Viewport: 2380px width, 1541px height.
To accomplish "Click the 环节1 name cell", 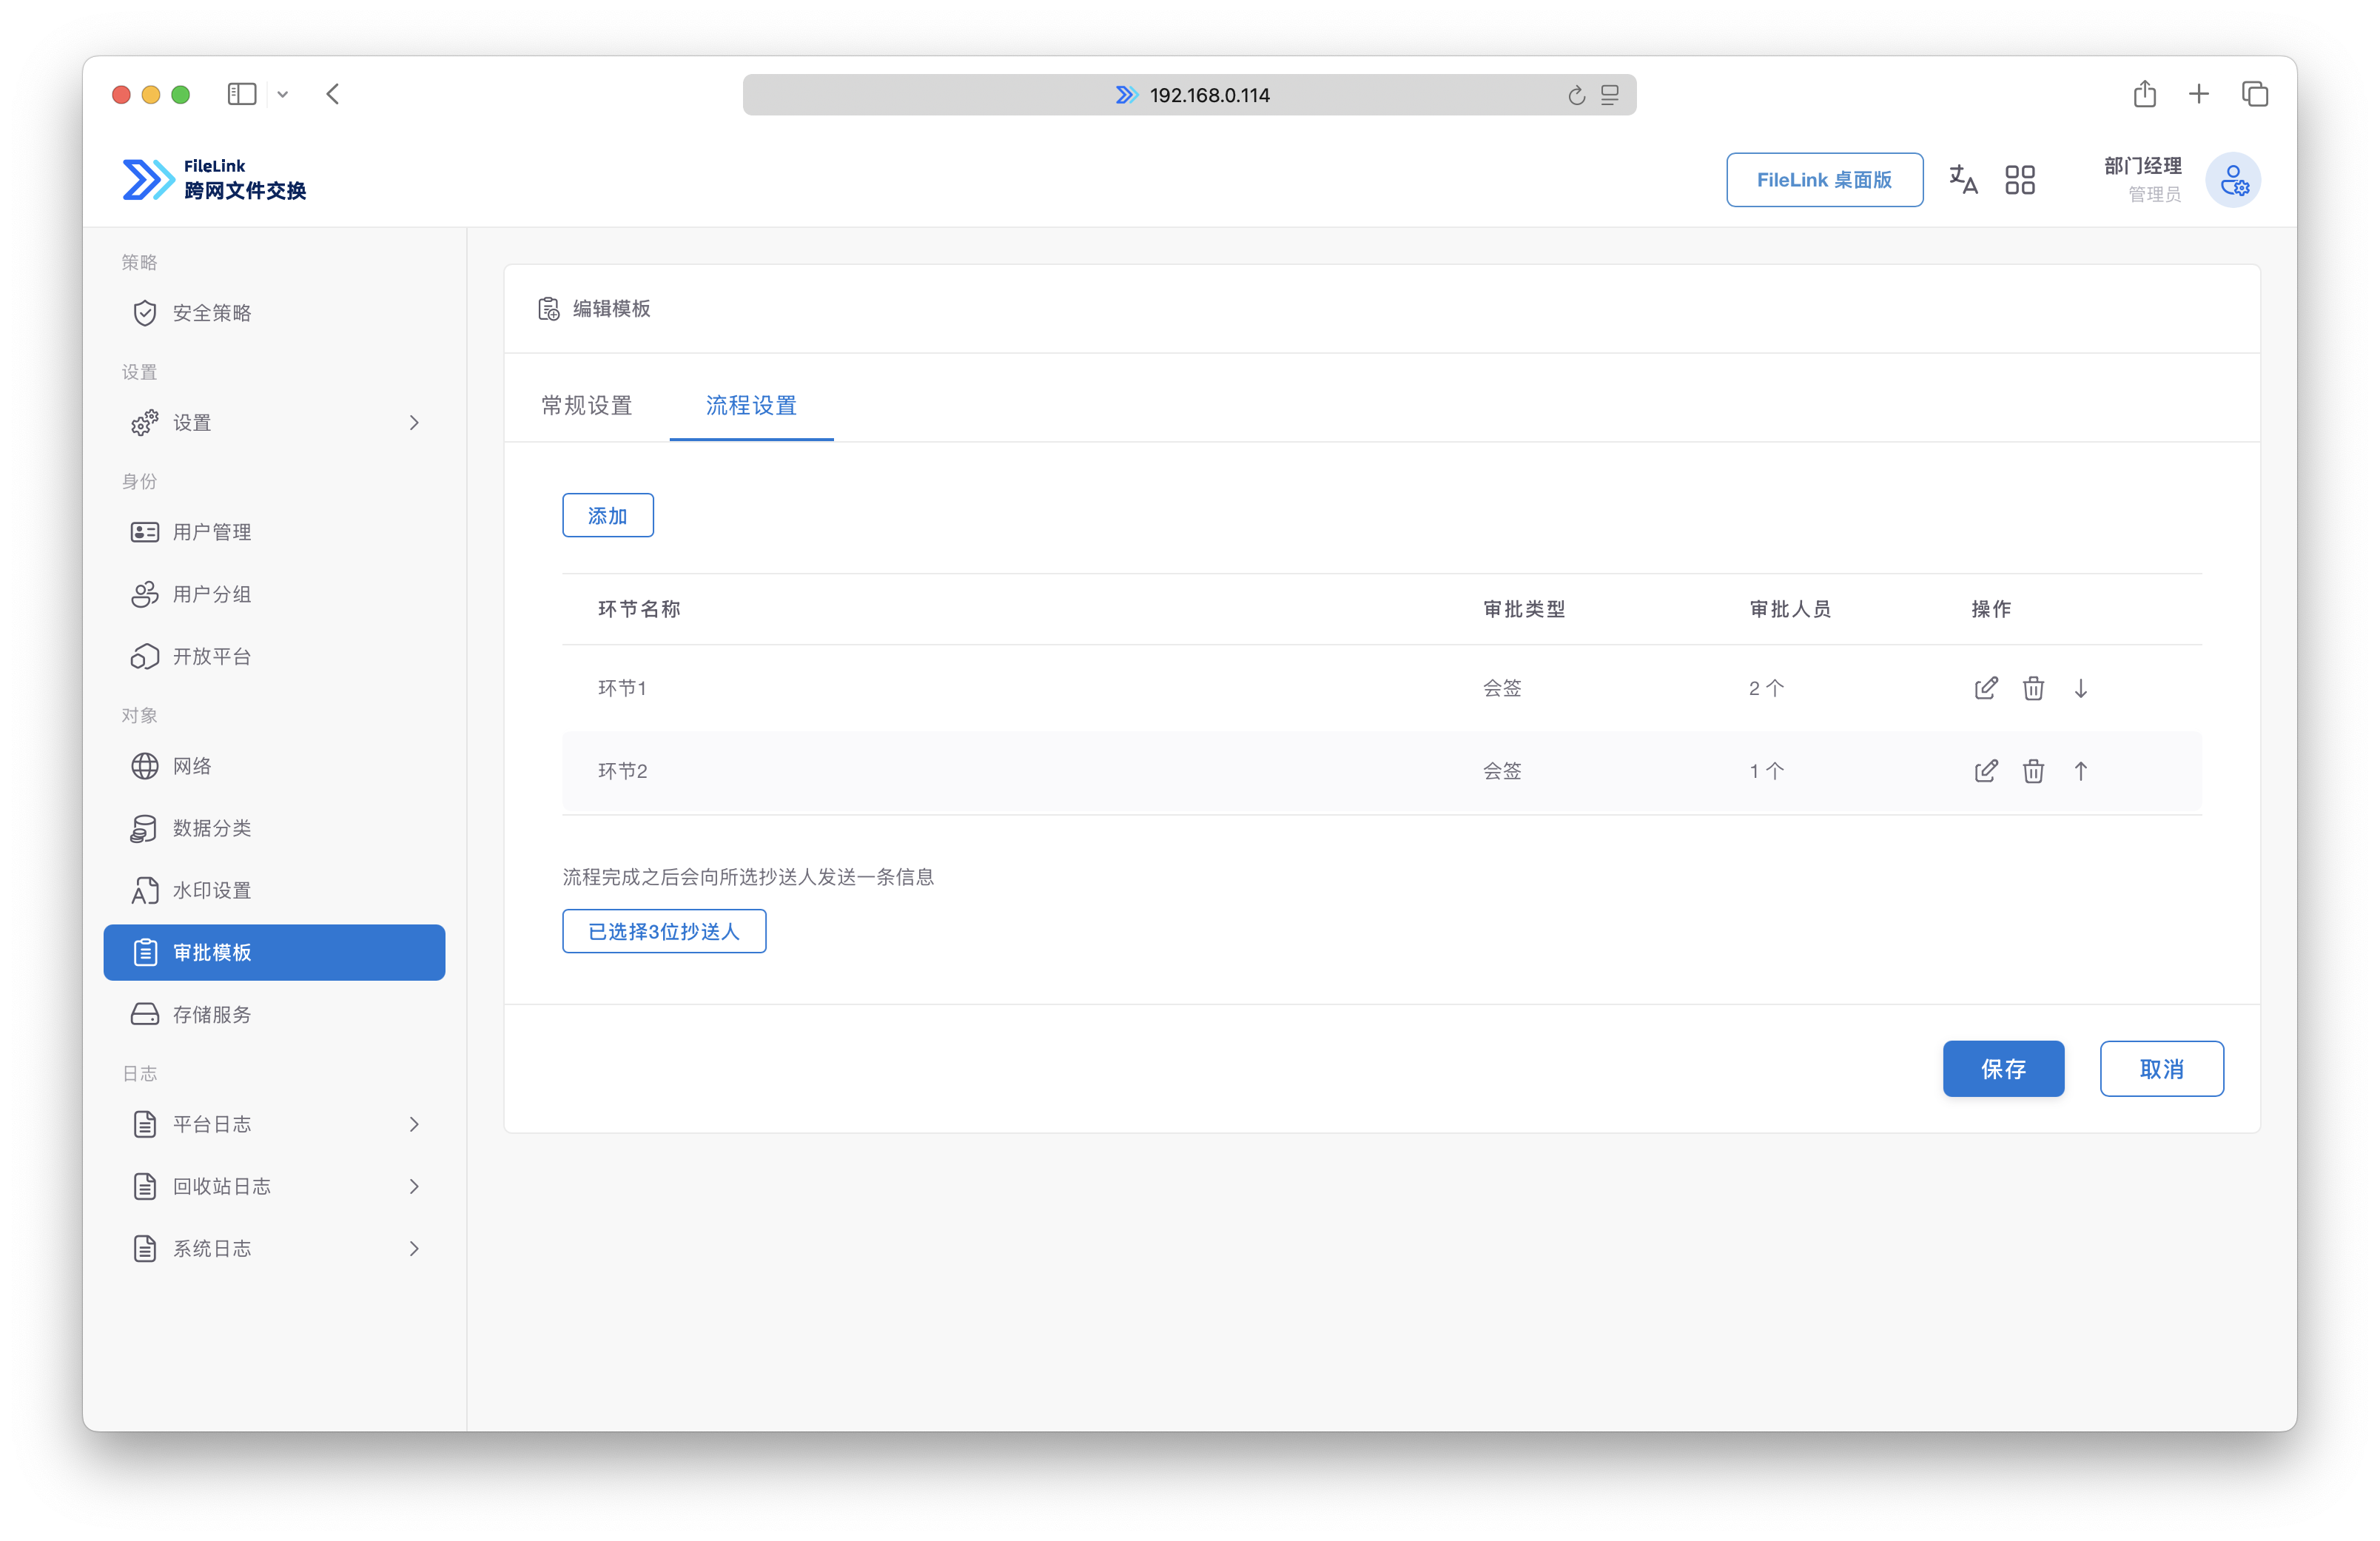I will click(622, 688).
